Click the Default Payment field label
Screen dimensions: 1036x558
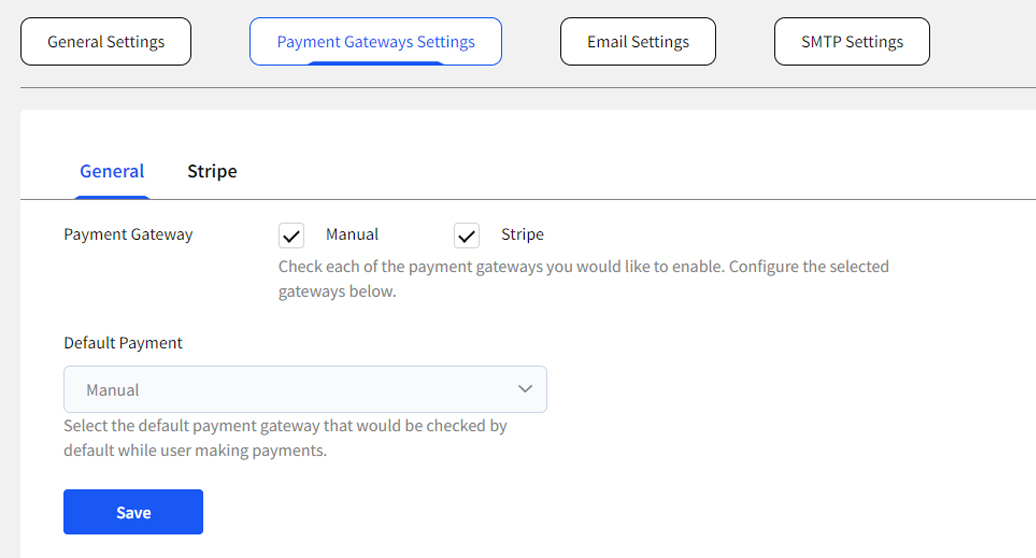123,343
